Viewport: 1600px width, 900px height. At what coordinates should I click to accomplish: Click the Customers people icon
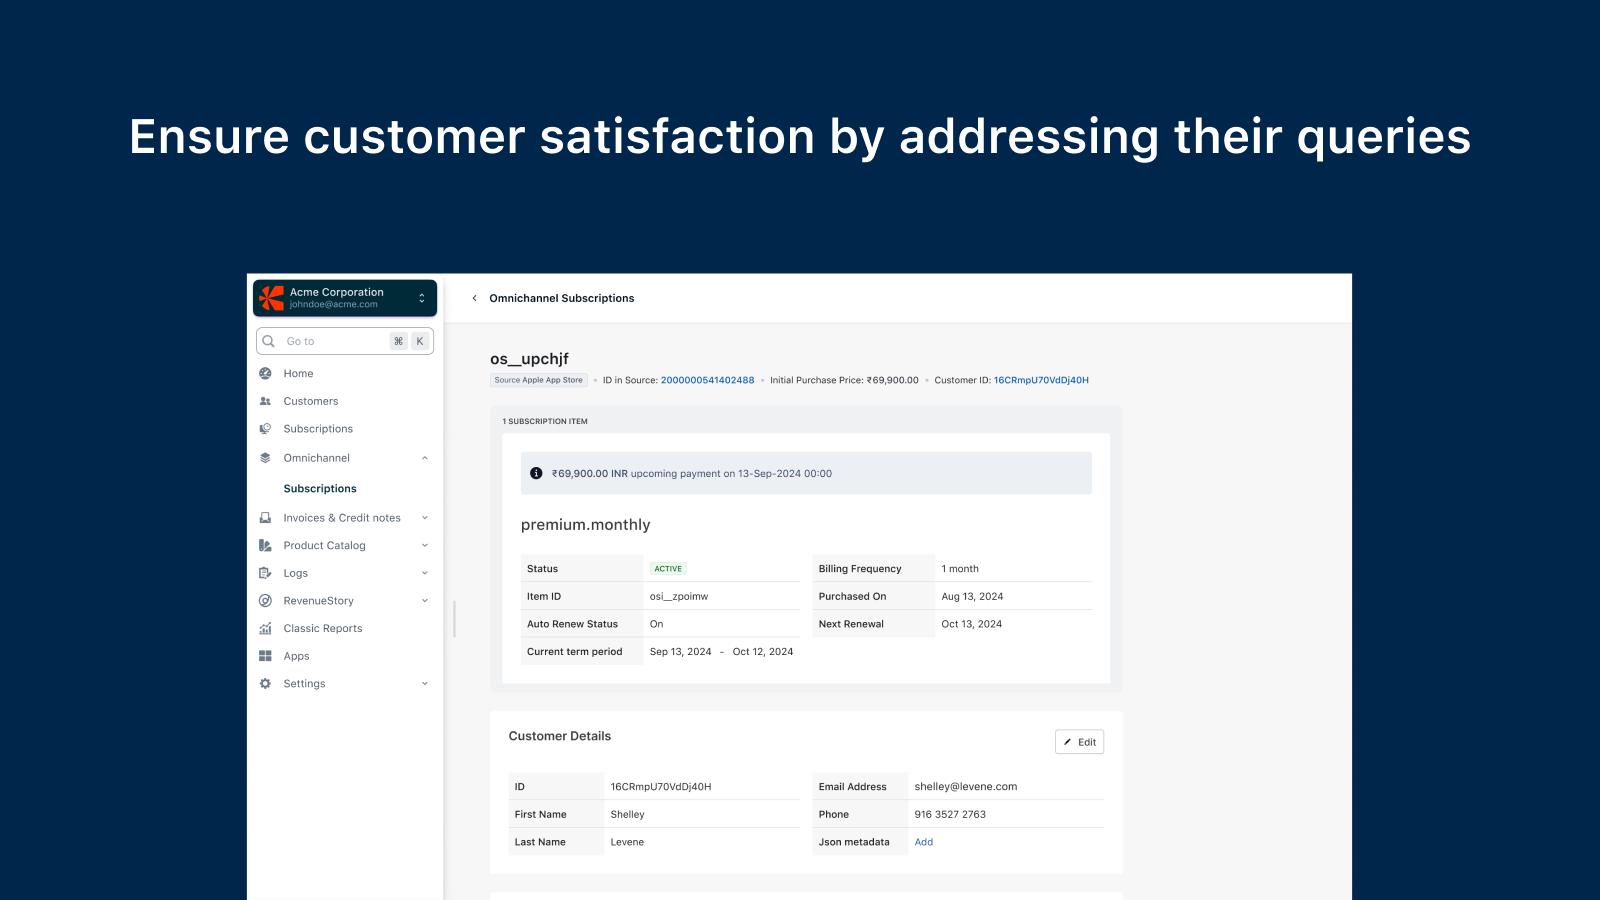click(265, 401)
